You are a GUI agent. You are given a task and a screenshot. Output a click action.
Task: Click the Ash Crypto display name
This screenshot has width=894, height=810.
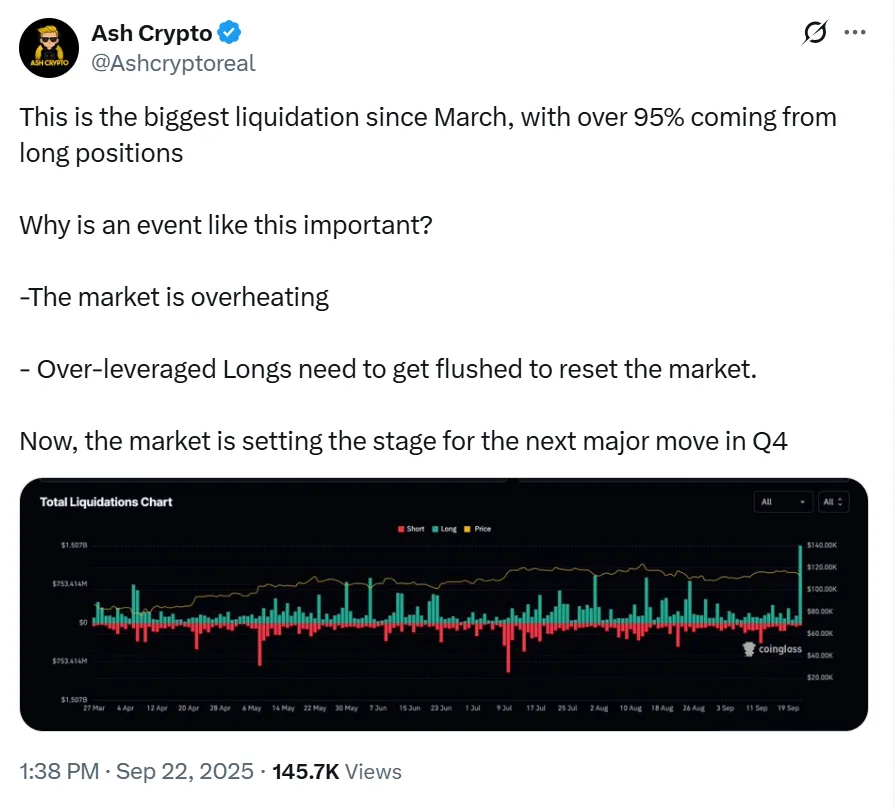(151, 33)
